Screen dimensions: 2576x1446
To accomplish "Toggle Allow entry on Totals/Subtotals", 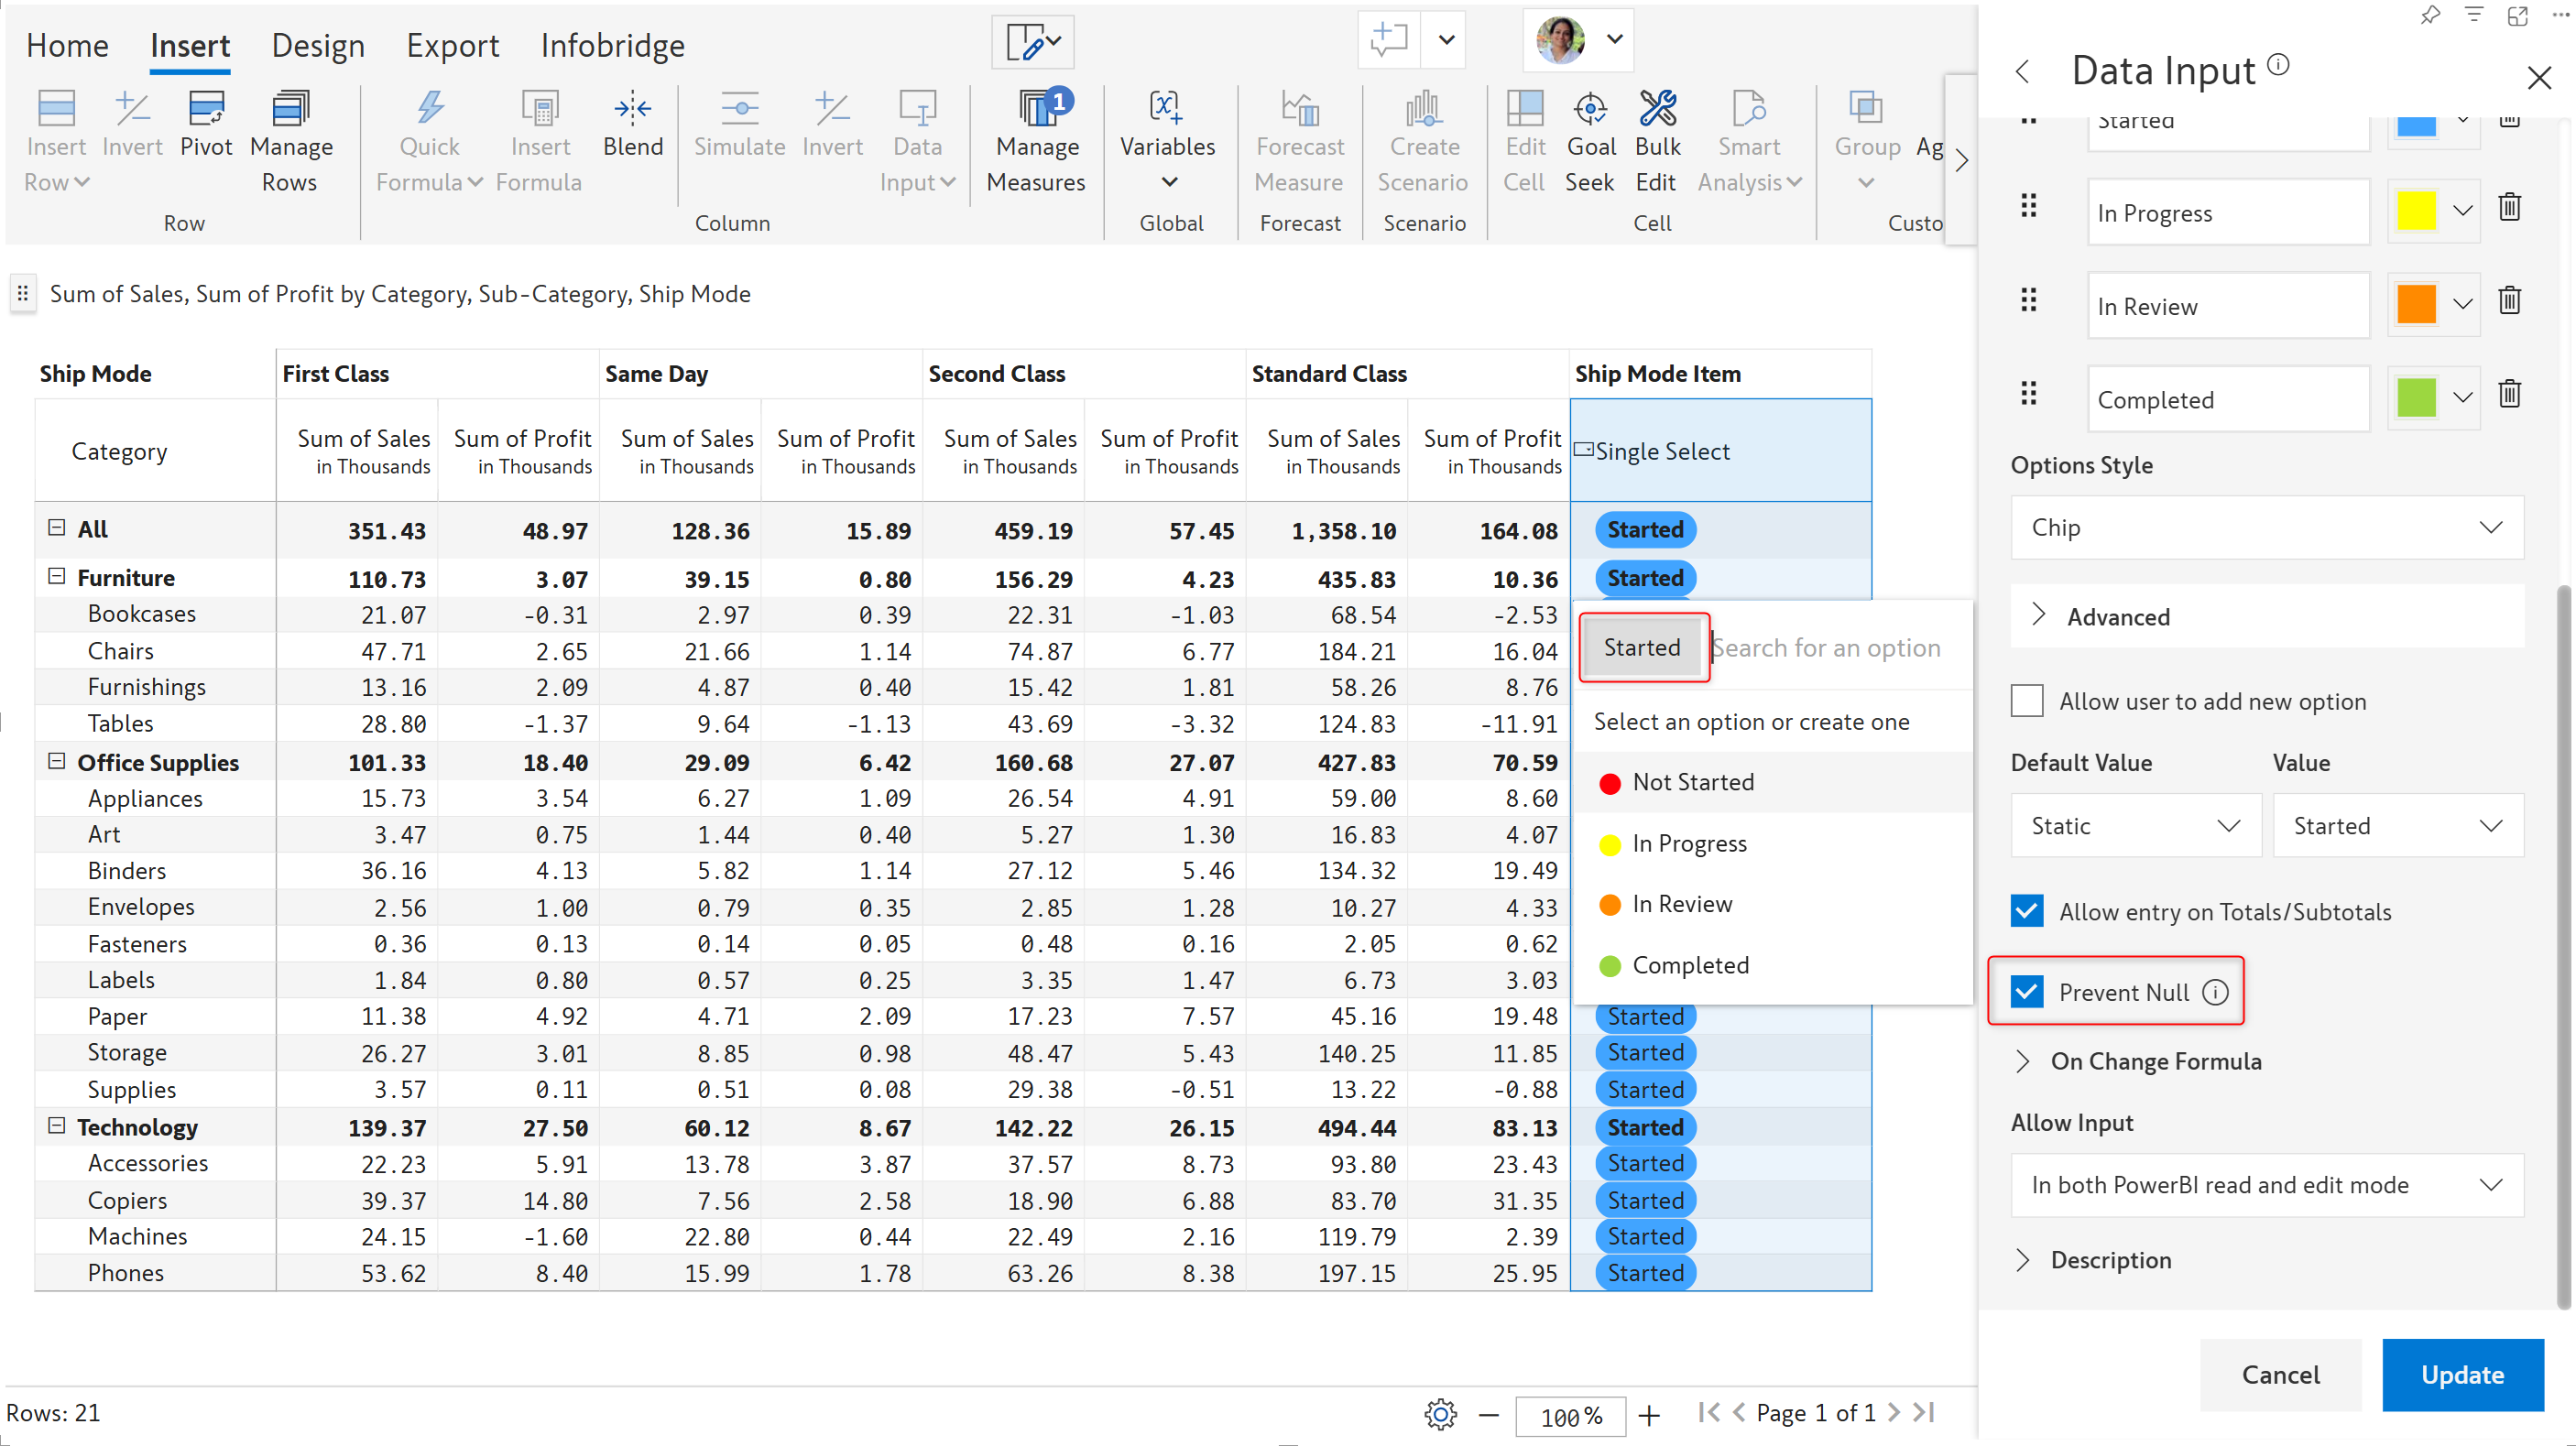I will tap(2027, 910).
